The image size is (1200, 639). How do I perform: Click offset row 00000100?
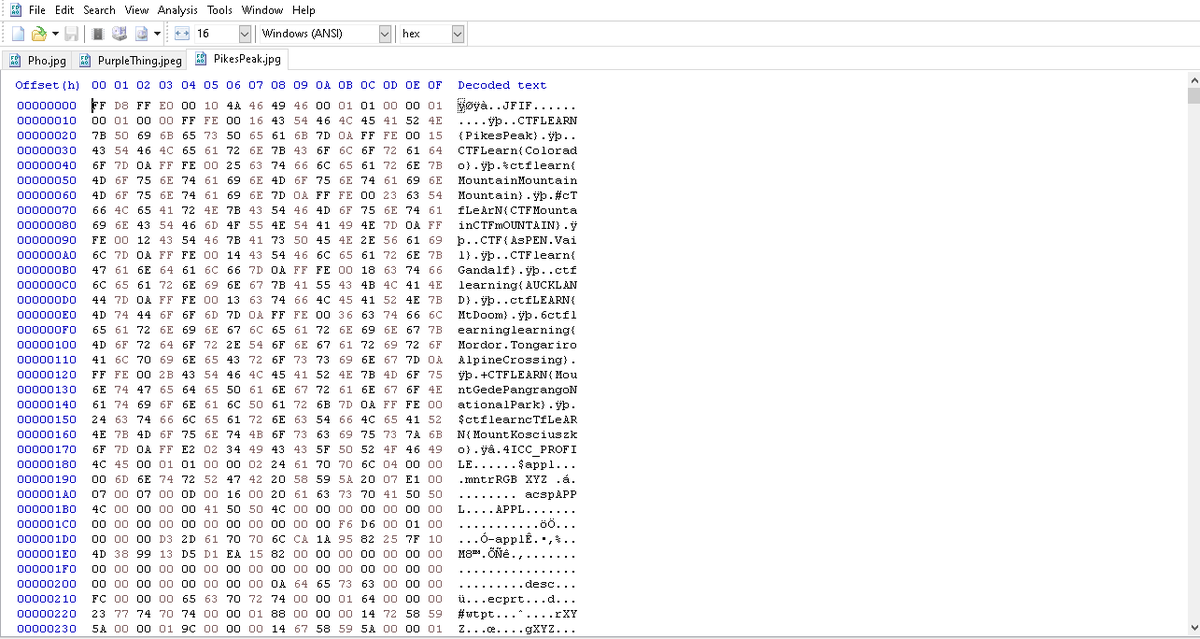pyautogui.click(x=46, y=345)
